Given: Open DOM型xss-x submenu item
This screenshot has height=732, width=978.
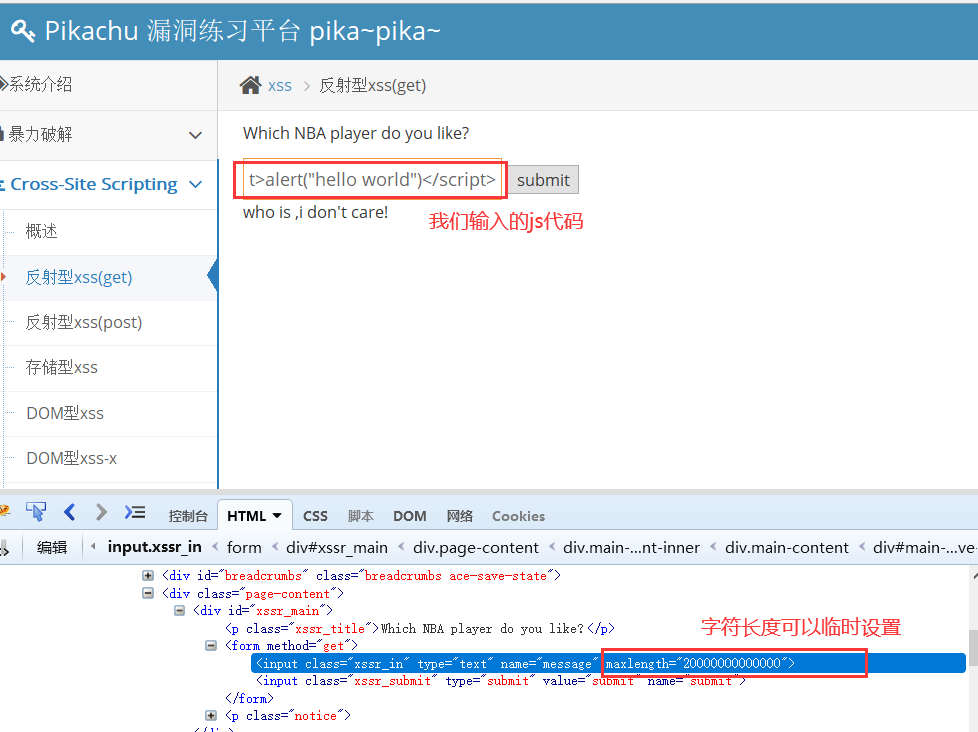Looking at the screenshot, I should pyautogui.click(x=71, y=458).
